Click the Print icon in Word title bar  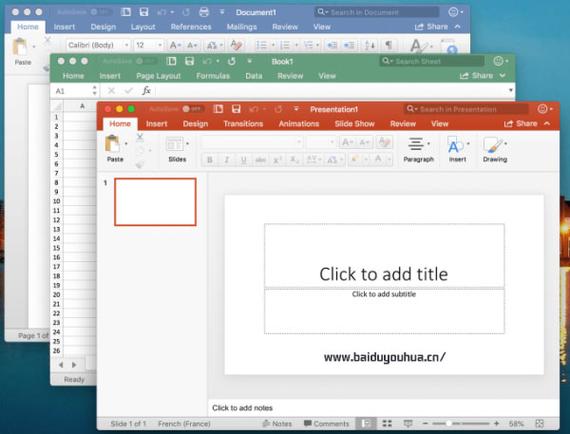tap(204, 12)
